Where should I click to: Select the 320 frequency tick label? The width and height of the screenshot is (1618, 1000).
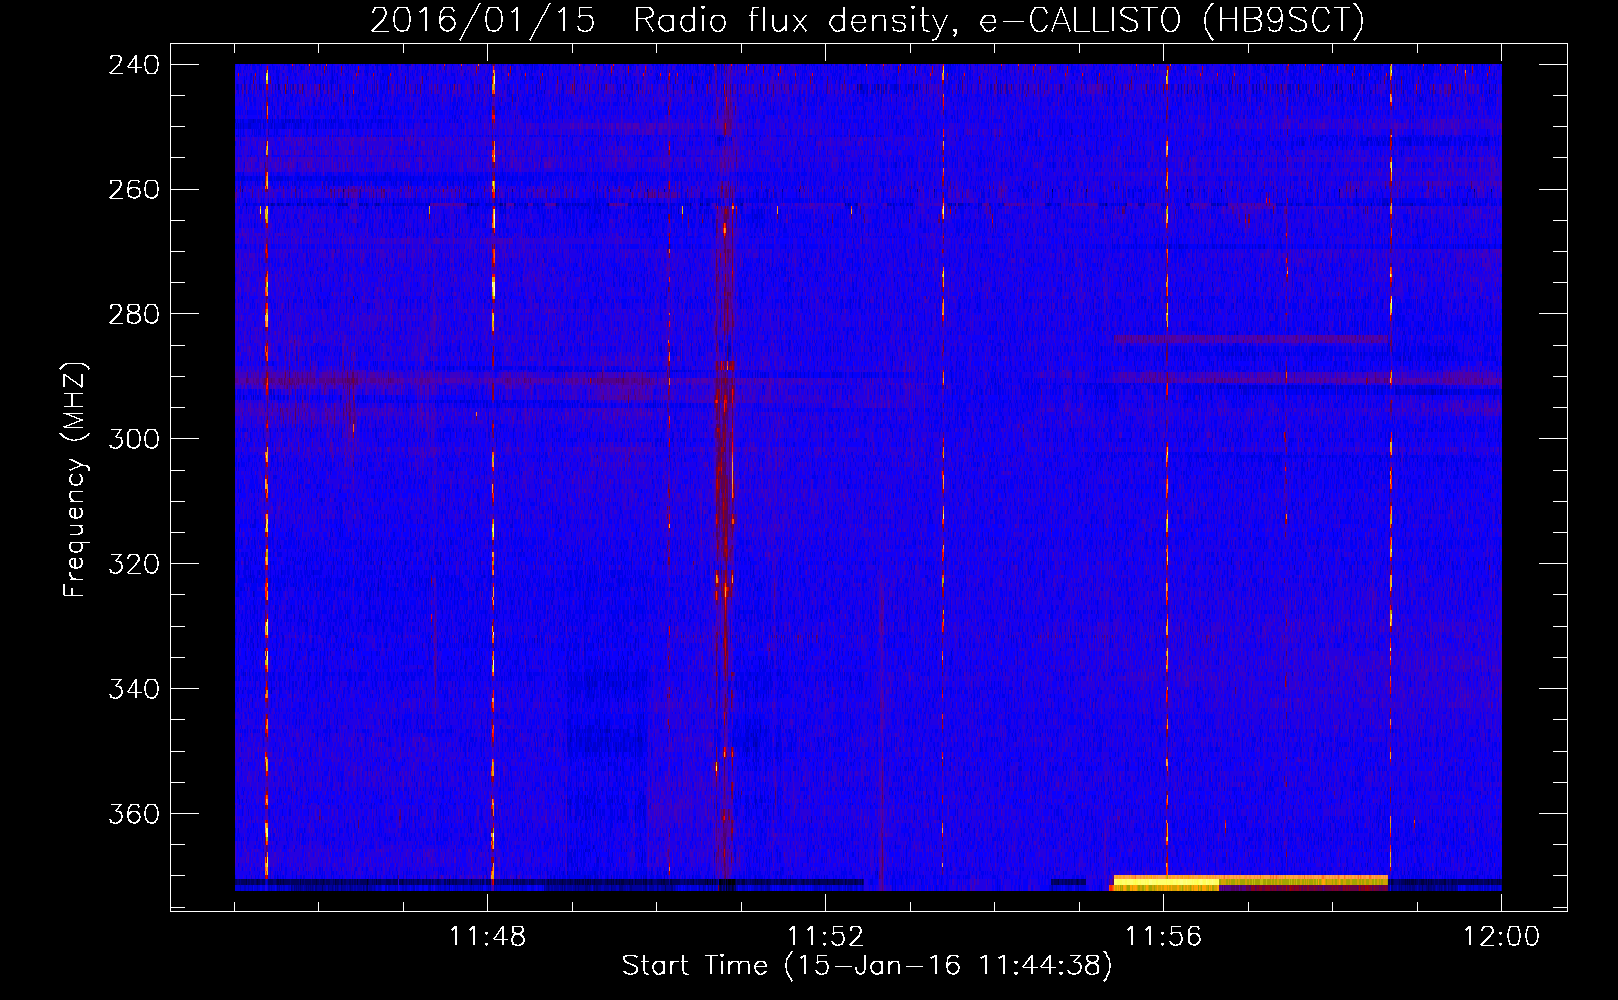134,564
